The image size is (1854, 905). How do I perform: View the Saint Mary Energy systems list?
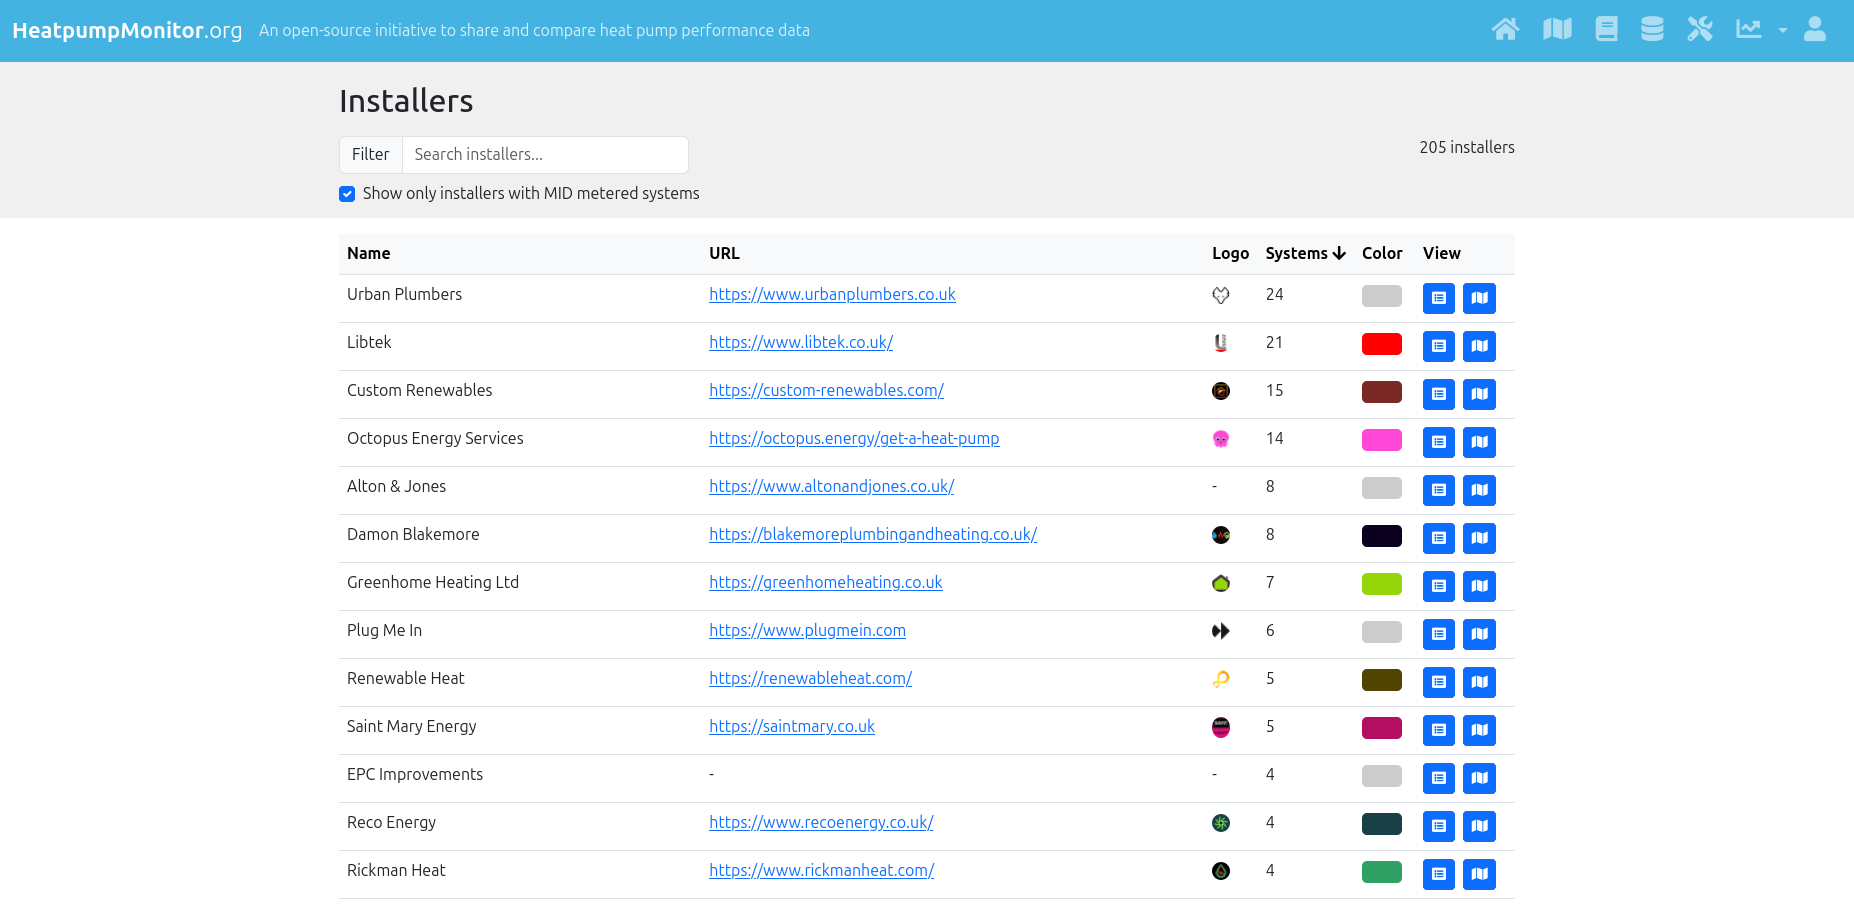[x=1439, y=730]
